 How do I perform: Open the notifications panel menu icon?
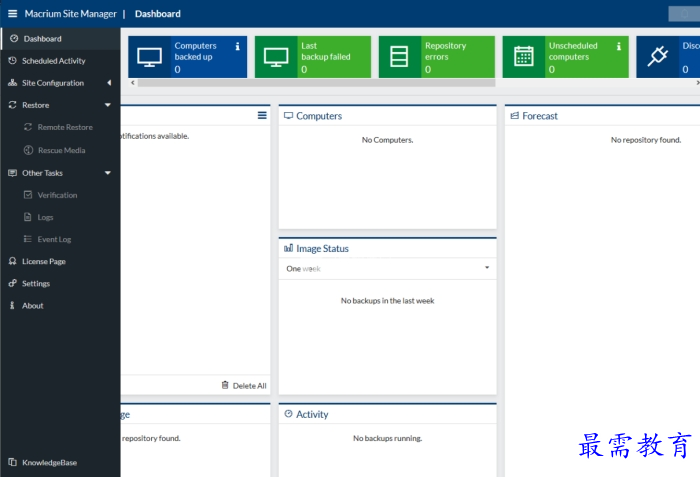click(262, 116)
